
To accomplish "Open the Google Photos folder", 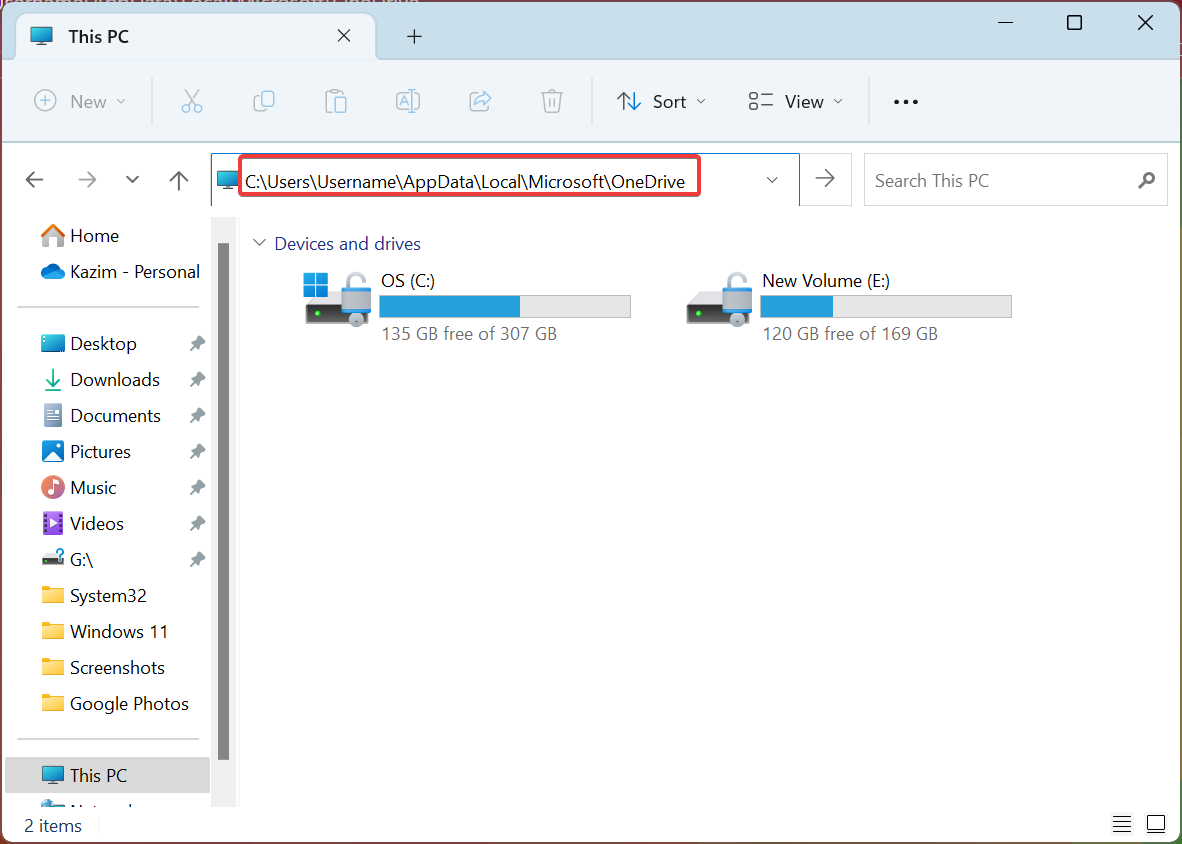I will (115, 704).
